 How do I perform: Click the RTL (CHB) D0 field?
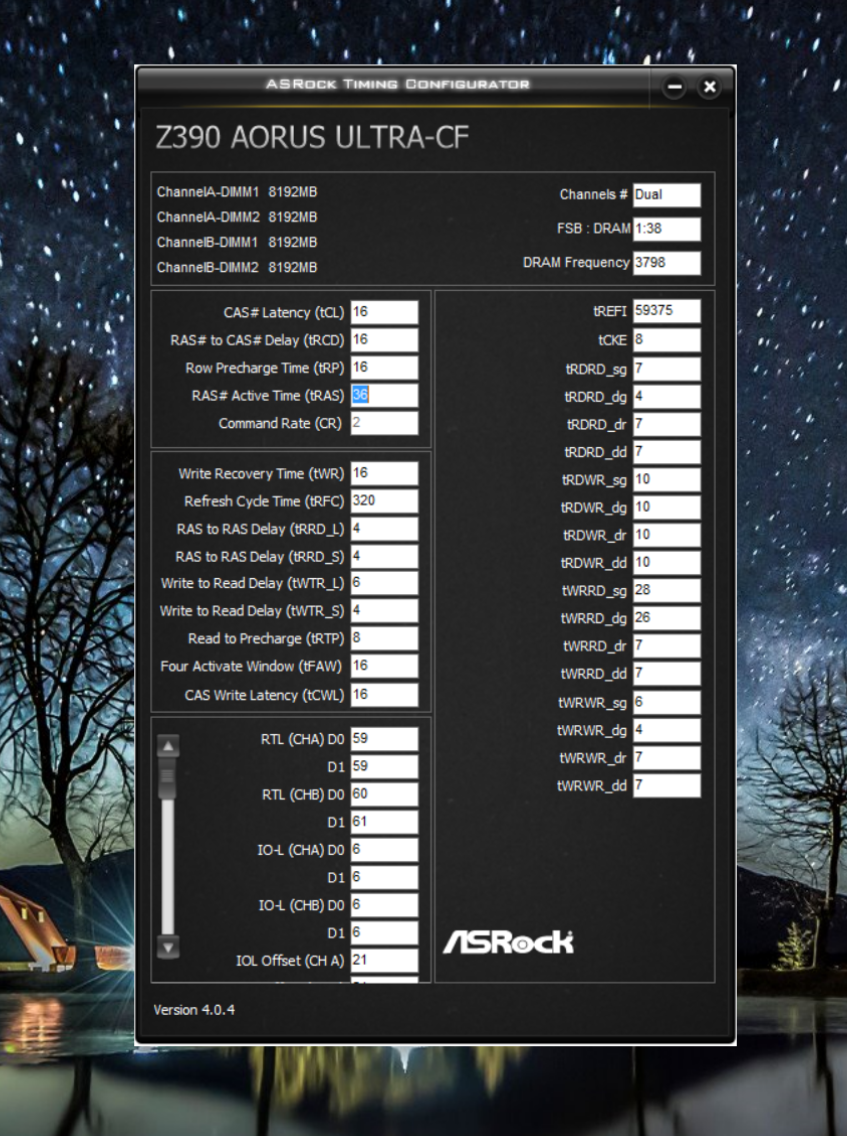[x=384, y=794]
